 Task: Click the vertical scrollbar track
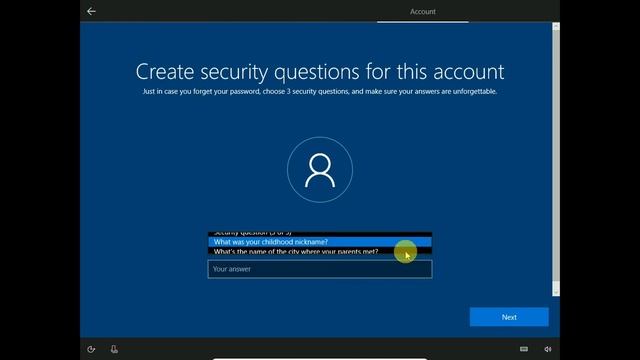556,159
